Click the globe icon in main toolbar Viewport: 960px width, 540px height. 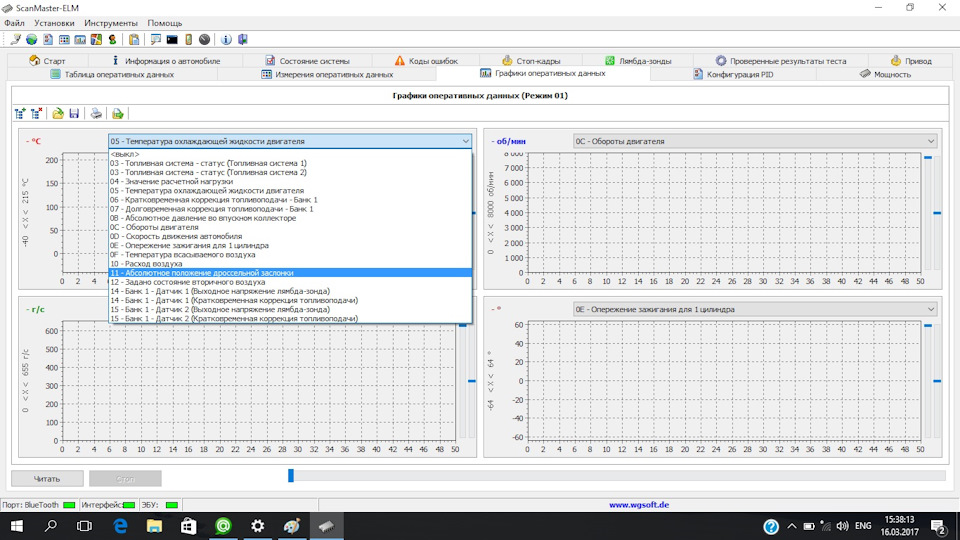tap(31, 39)
